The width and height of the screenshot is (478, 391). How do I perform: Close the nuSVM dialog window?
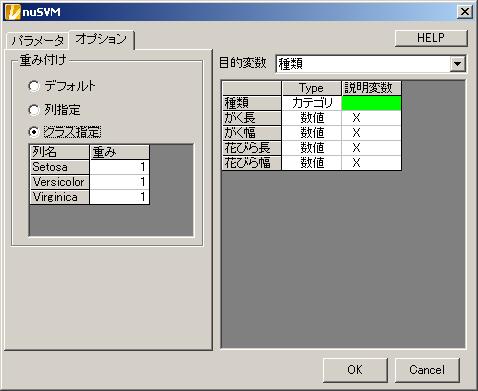[x=464, y=12]
